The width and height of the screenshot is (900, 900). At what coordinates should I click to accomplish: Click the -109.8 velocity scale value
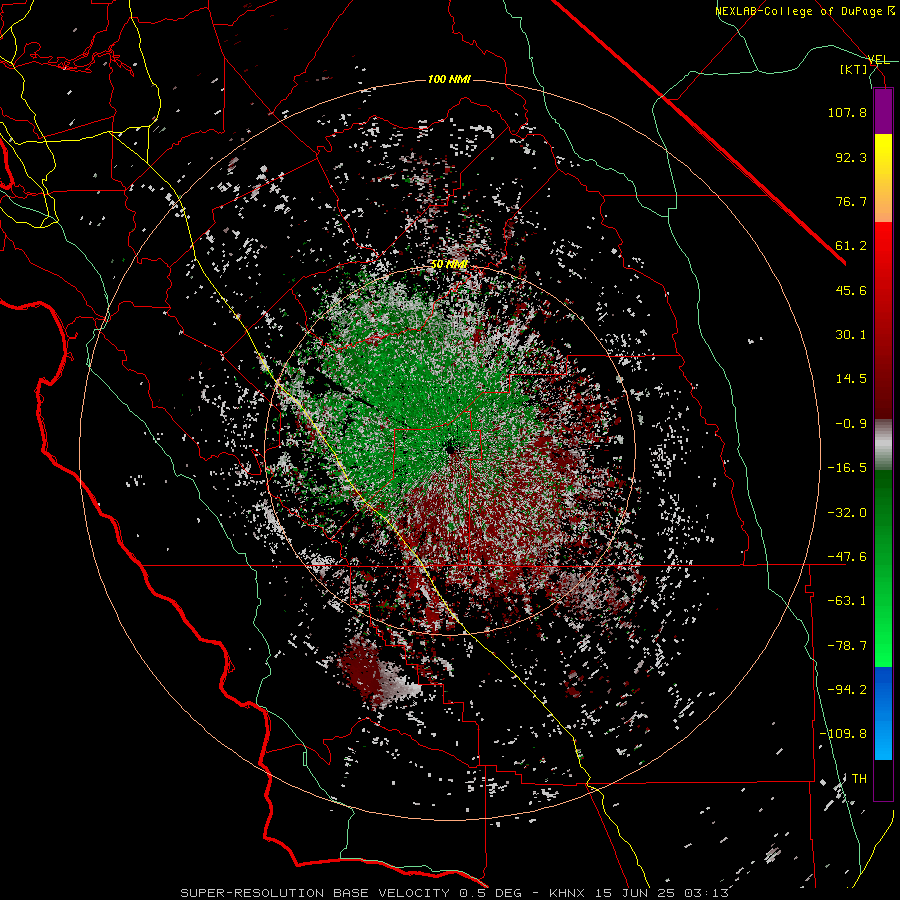coord(844,734)
